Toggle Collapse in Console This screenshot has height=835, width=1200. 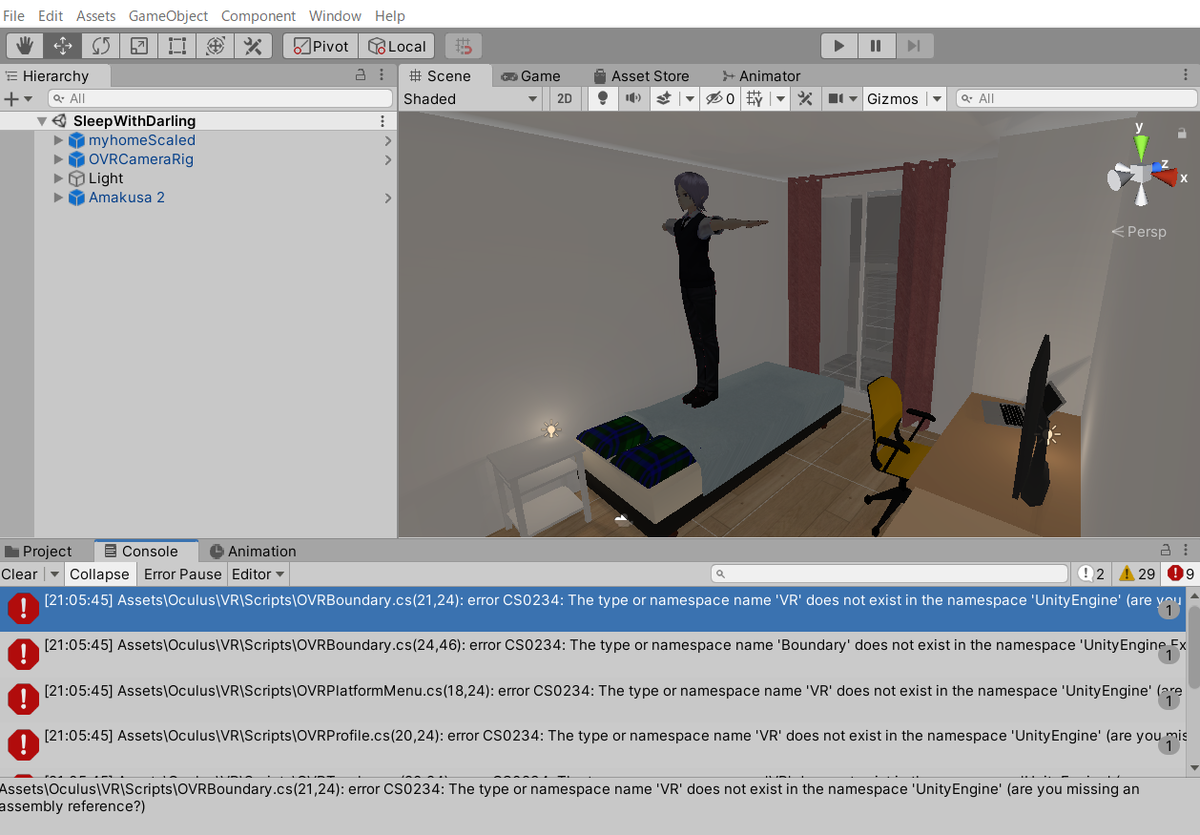tap(99, 574)
